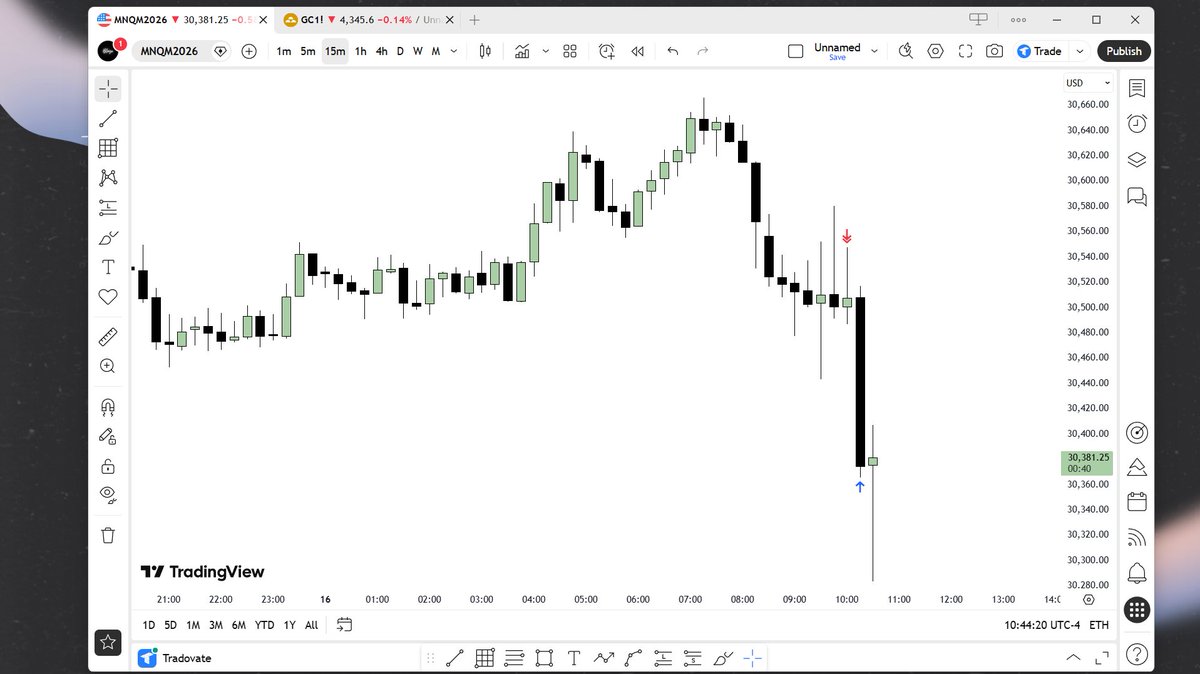Open the indicator templates grid icon
This screenshot has width=1200, height=674.
click(570, 51)
